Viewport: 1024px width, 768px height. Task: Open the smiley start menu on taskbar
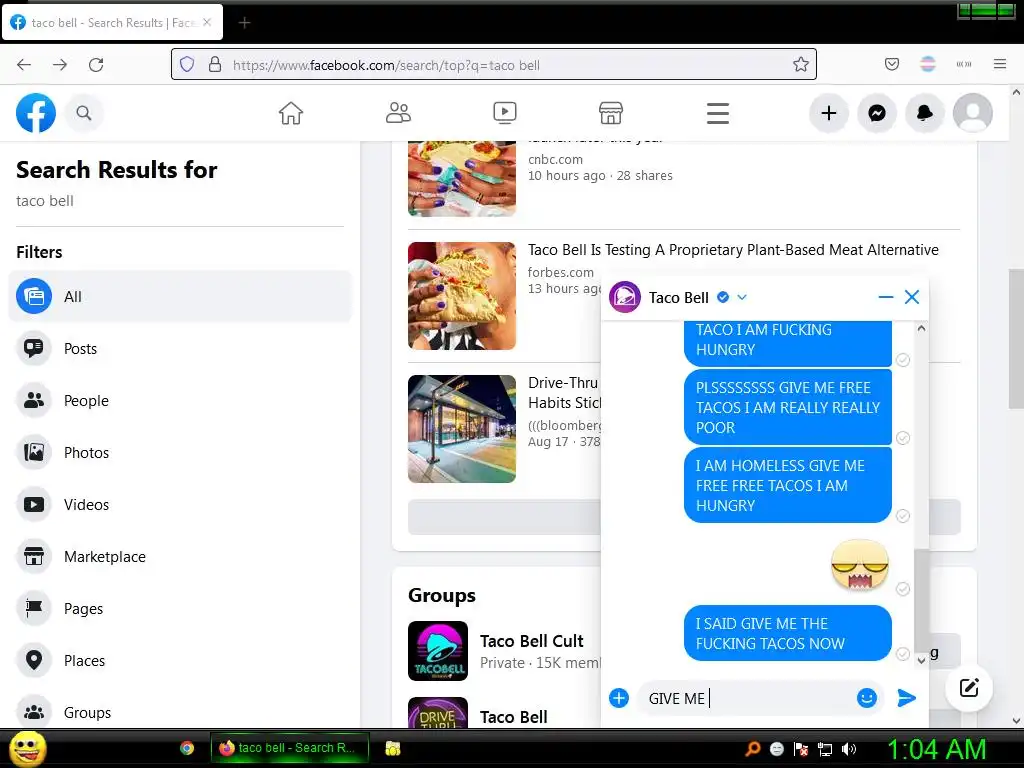coord(27,748)
